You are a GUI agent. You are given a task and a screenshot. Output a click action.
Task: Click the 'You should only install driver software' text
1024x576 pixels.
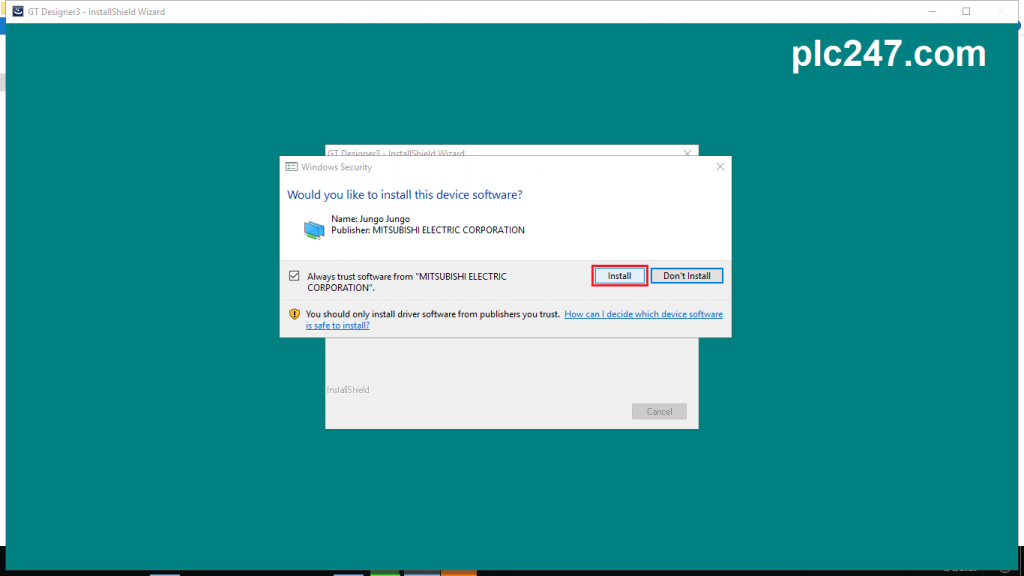[x=433, y=314]
